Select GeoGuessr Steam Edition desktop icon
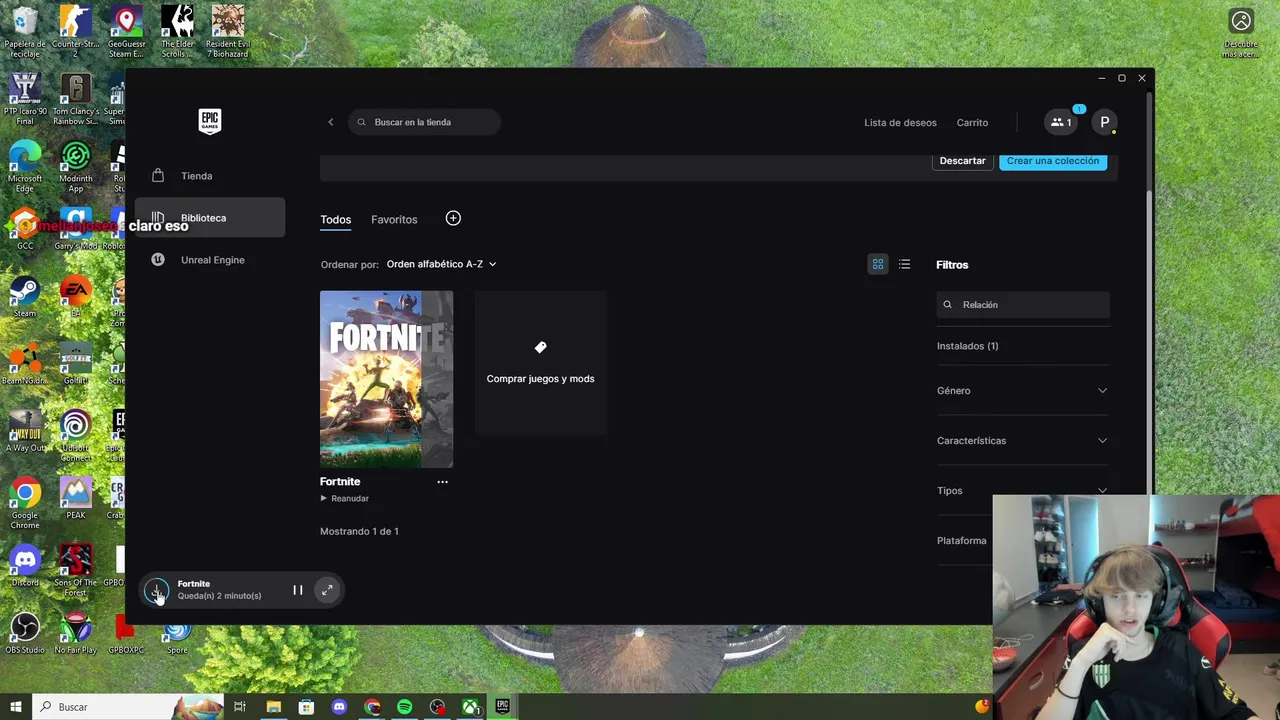The width and height of the screenshot is (1280, 720). [126, 32]
